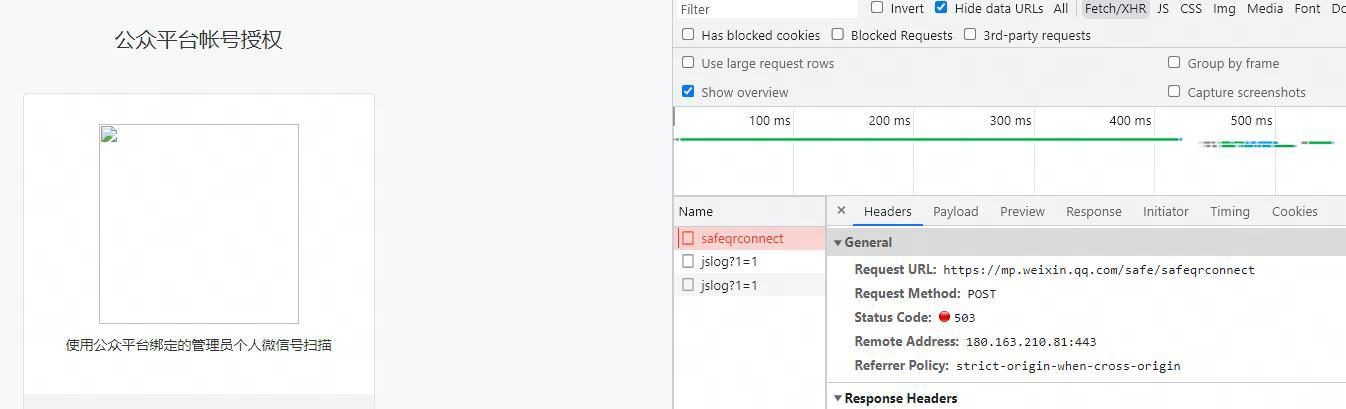Click the 公众平台帐号授权 page heading
Viewport: 1346px width, 409px height.
(198, 40)
